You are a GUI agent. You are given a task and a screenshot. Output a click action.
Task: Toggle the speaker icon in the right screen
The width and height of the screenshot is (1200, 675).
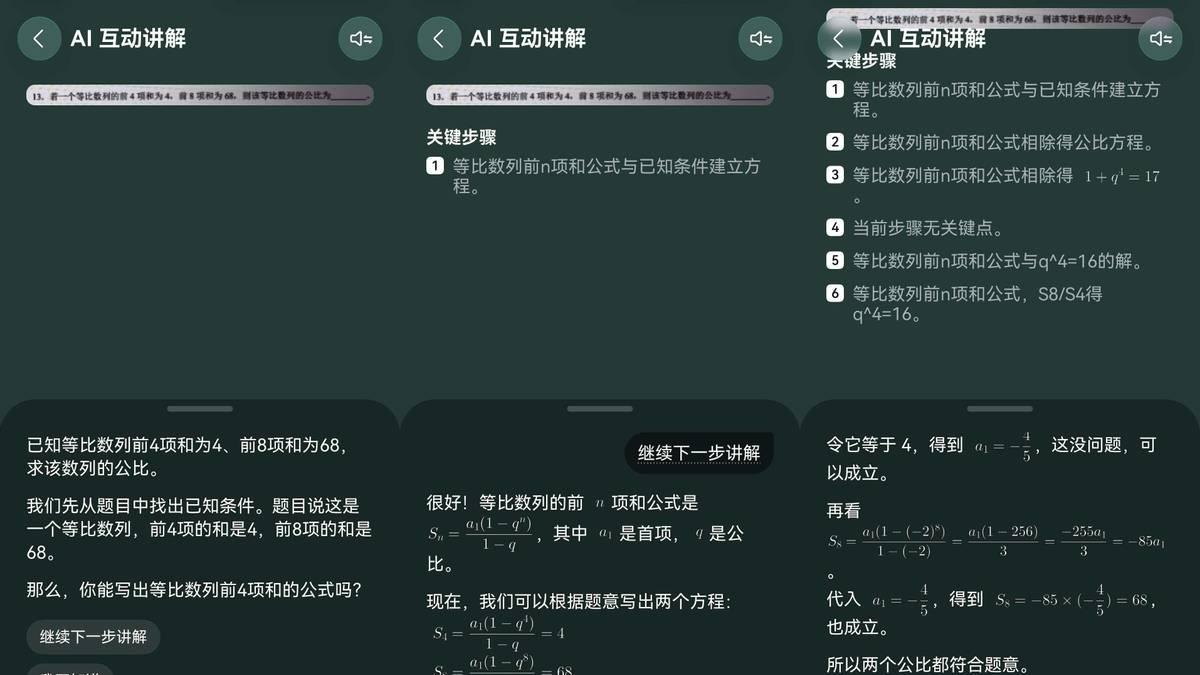tap(1160, 39)
